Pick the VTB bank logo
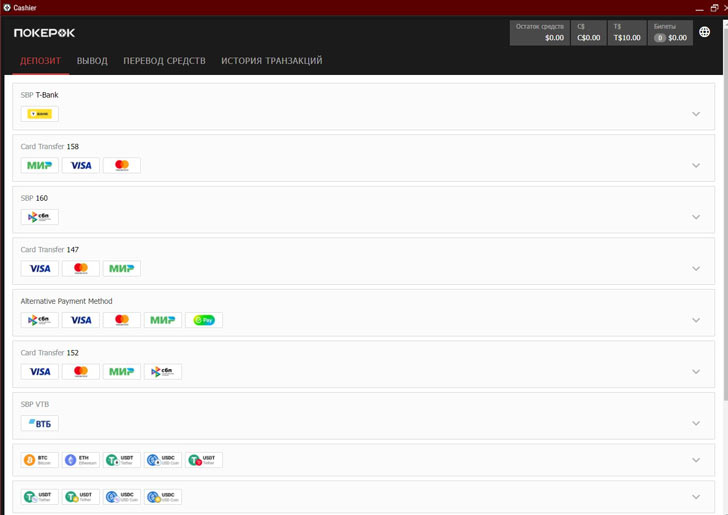 point(40,423)
